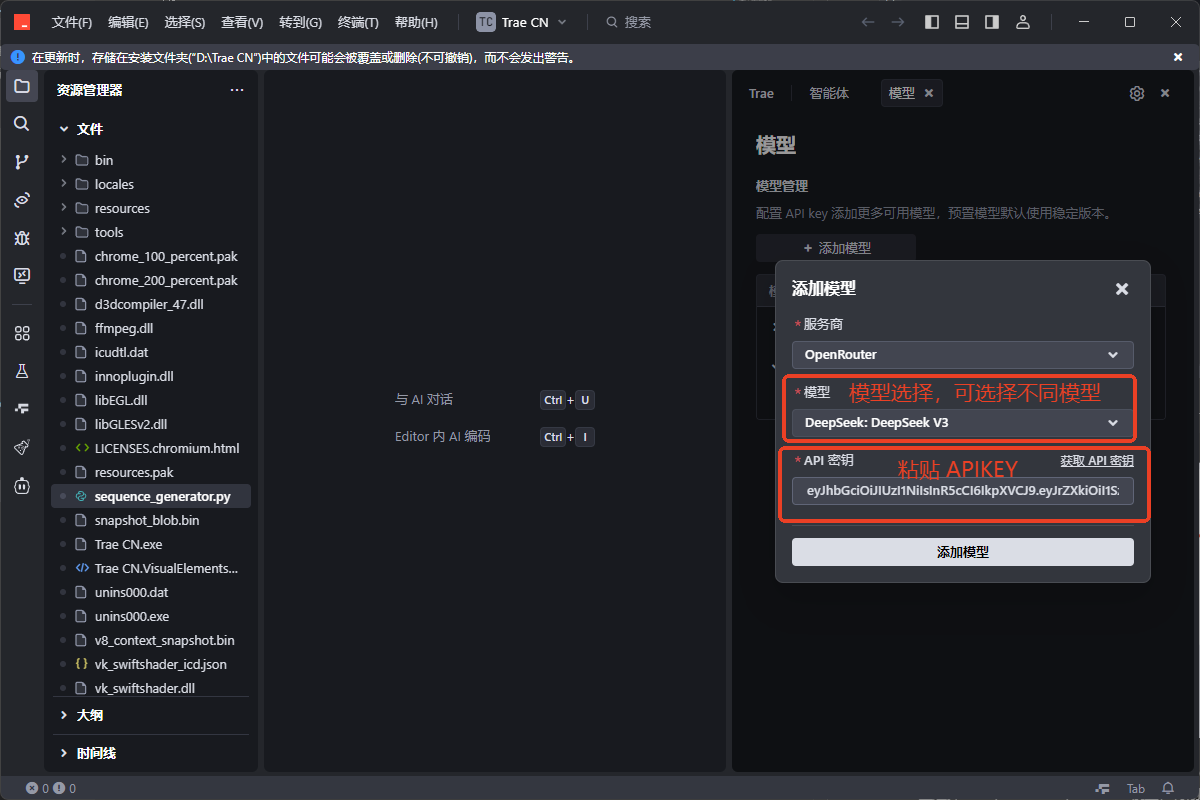The height and width of the screenshot is (800, 1200).
Task: Open the Remote Explorer monitor icon
Action: 22,276
